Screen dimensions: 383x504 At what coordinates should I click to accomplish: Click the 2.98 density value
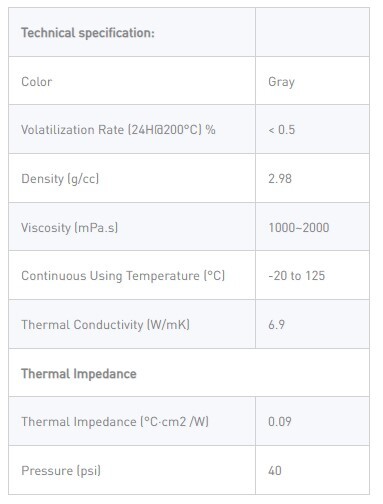[x=280, y=179]
